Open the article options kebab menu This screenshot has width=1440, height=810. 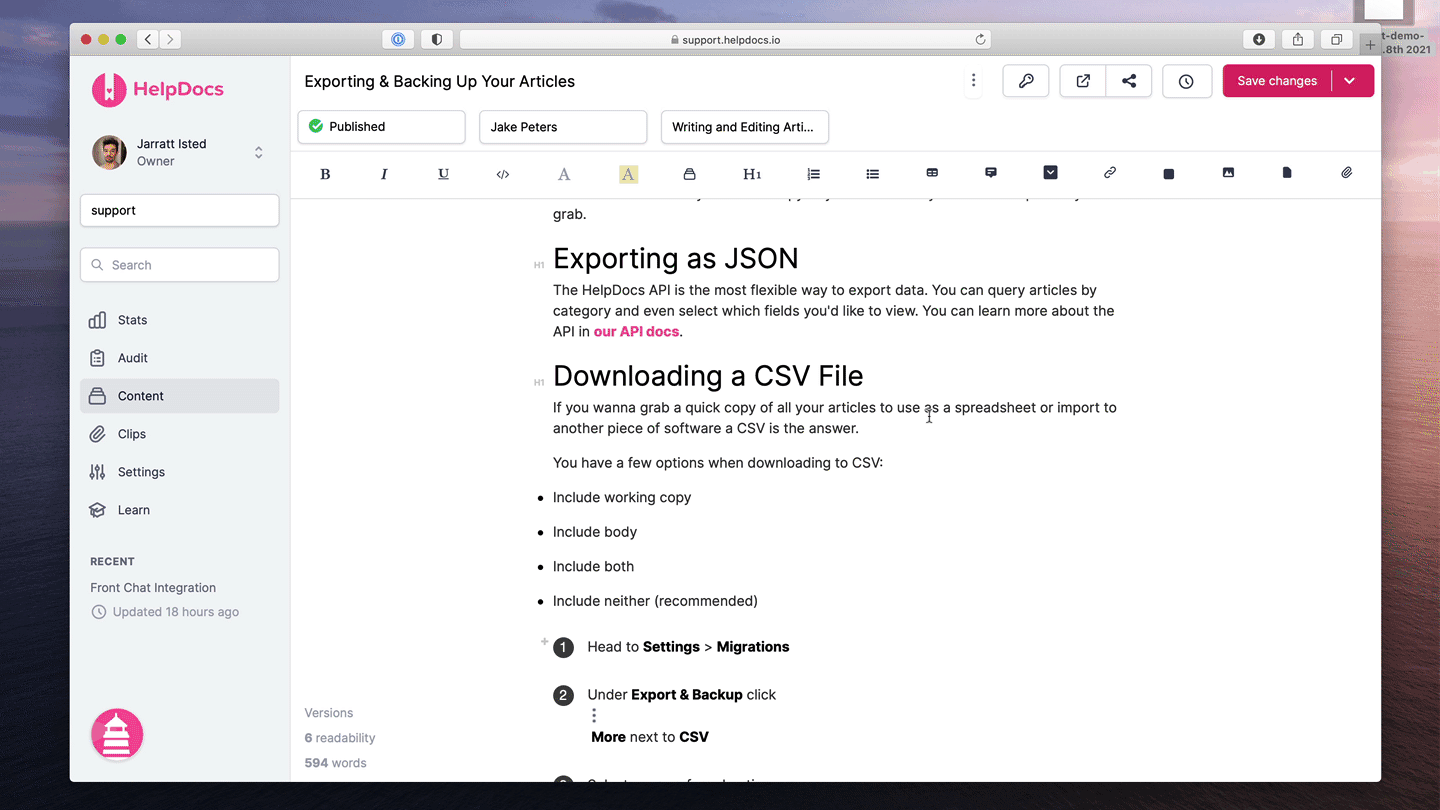tap(973, 81)
